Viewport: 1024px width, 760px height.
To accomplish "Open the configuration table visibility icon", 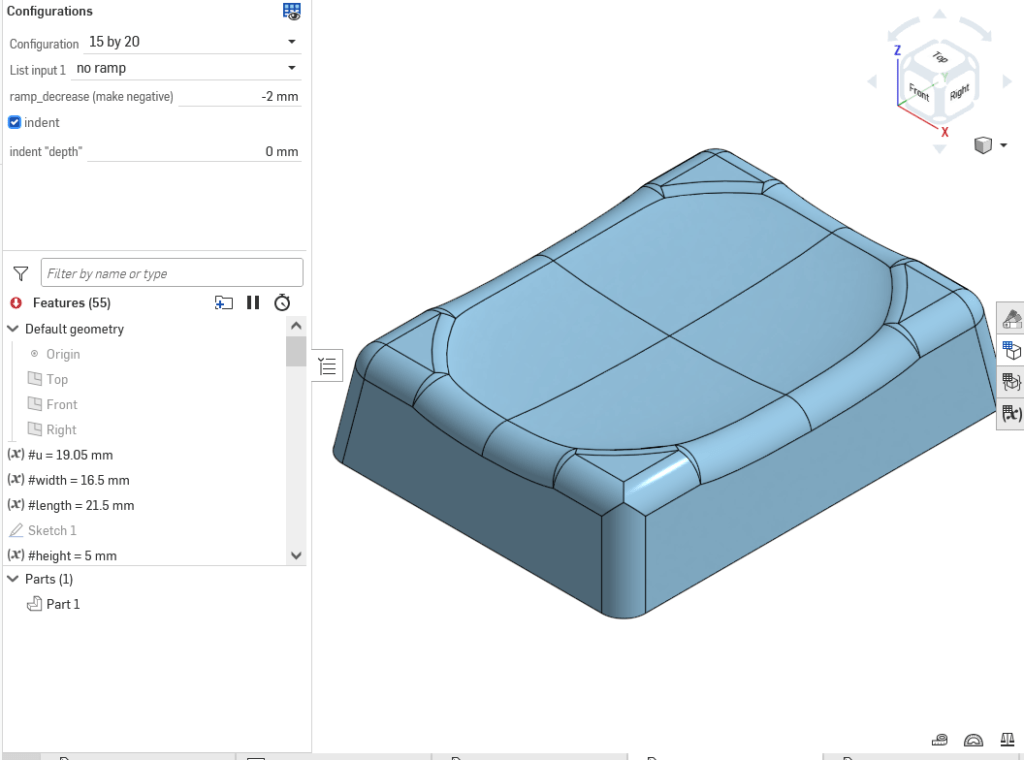I will [292, 12].
